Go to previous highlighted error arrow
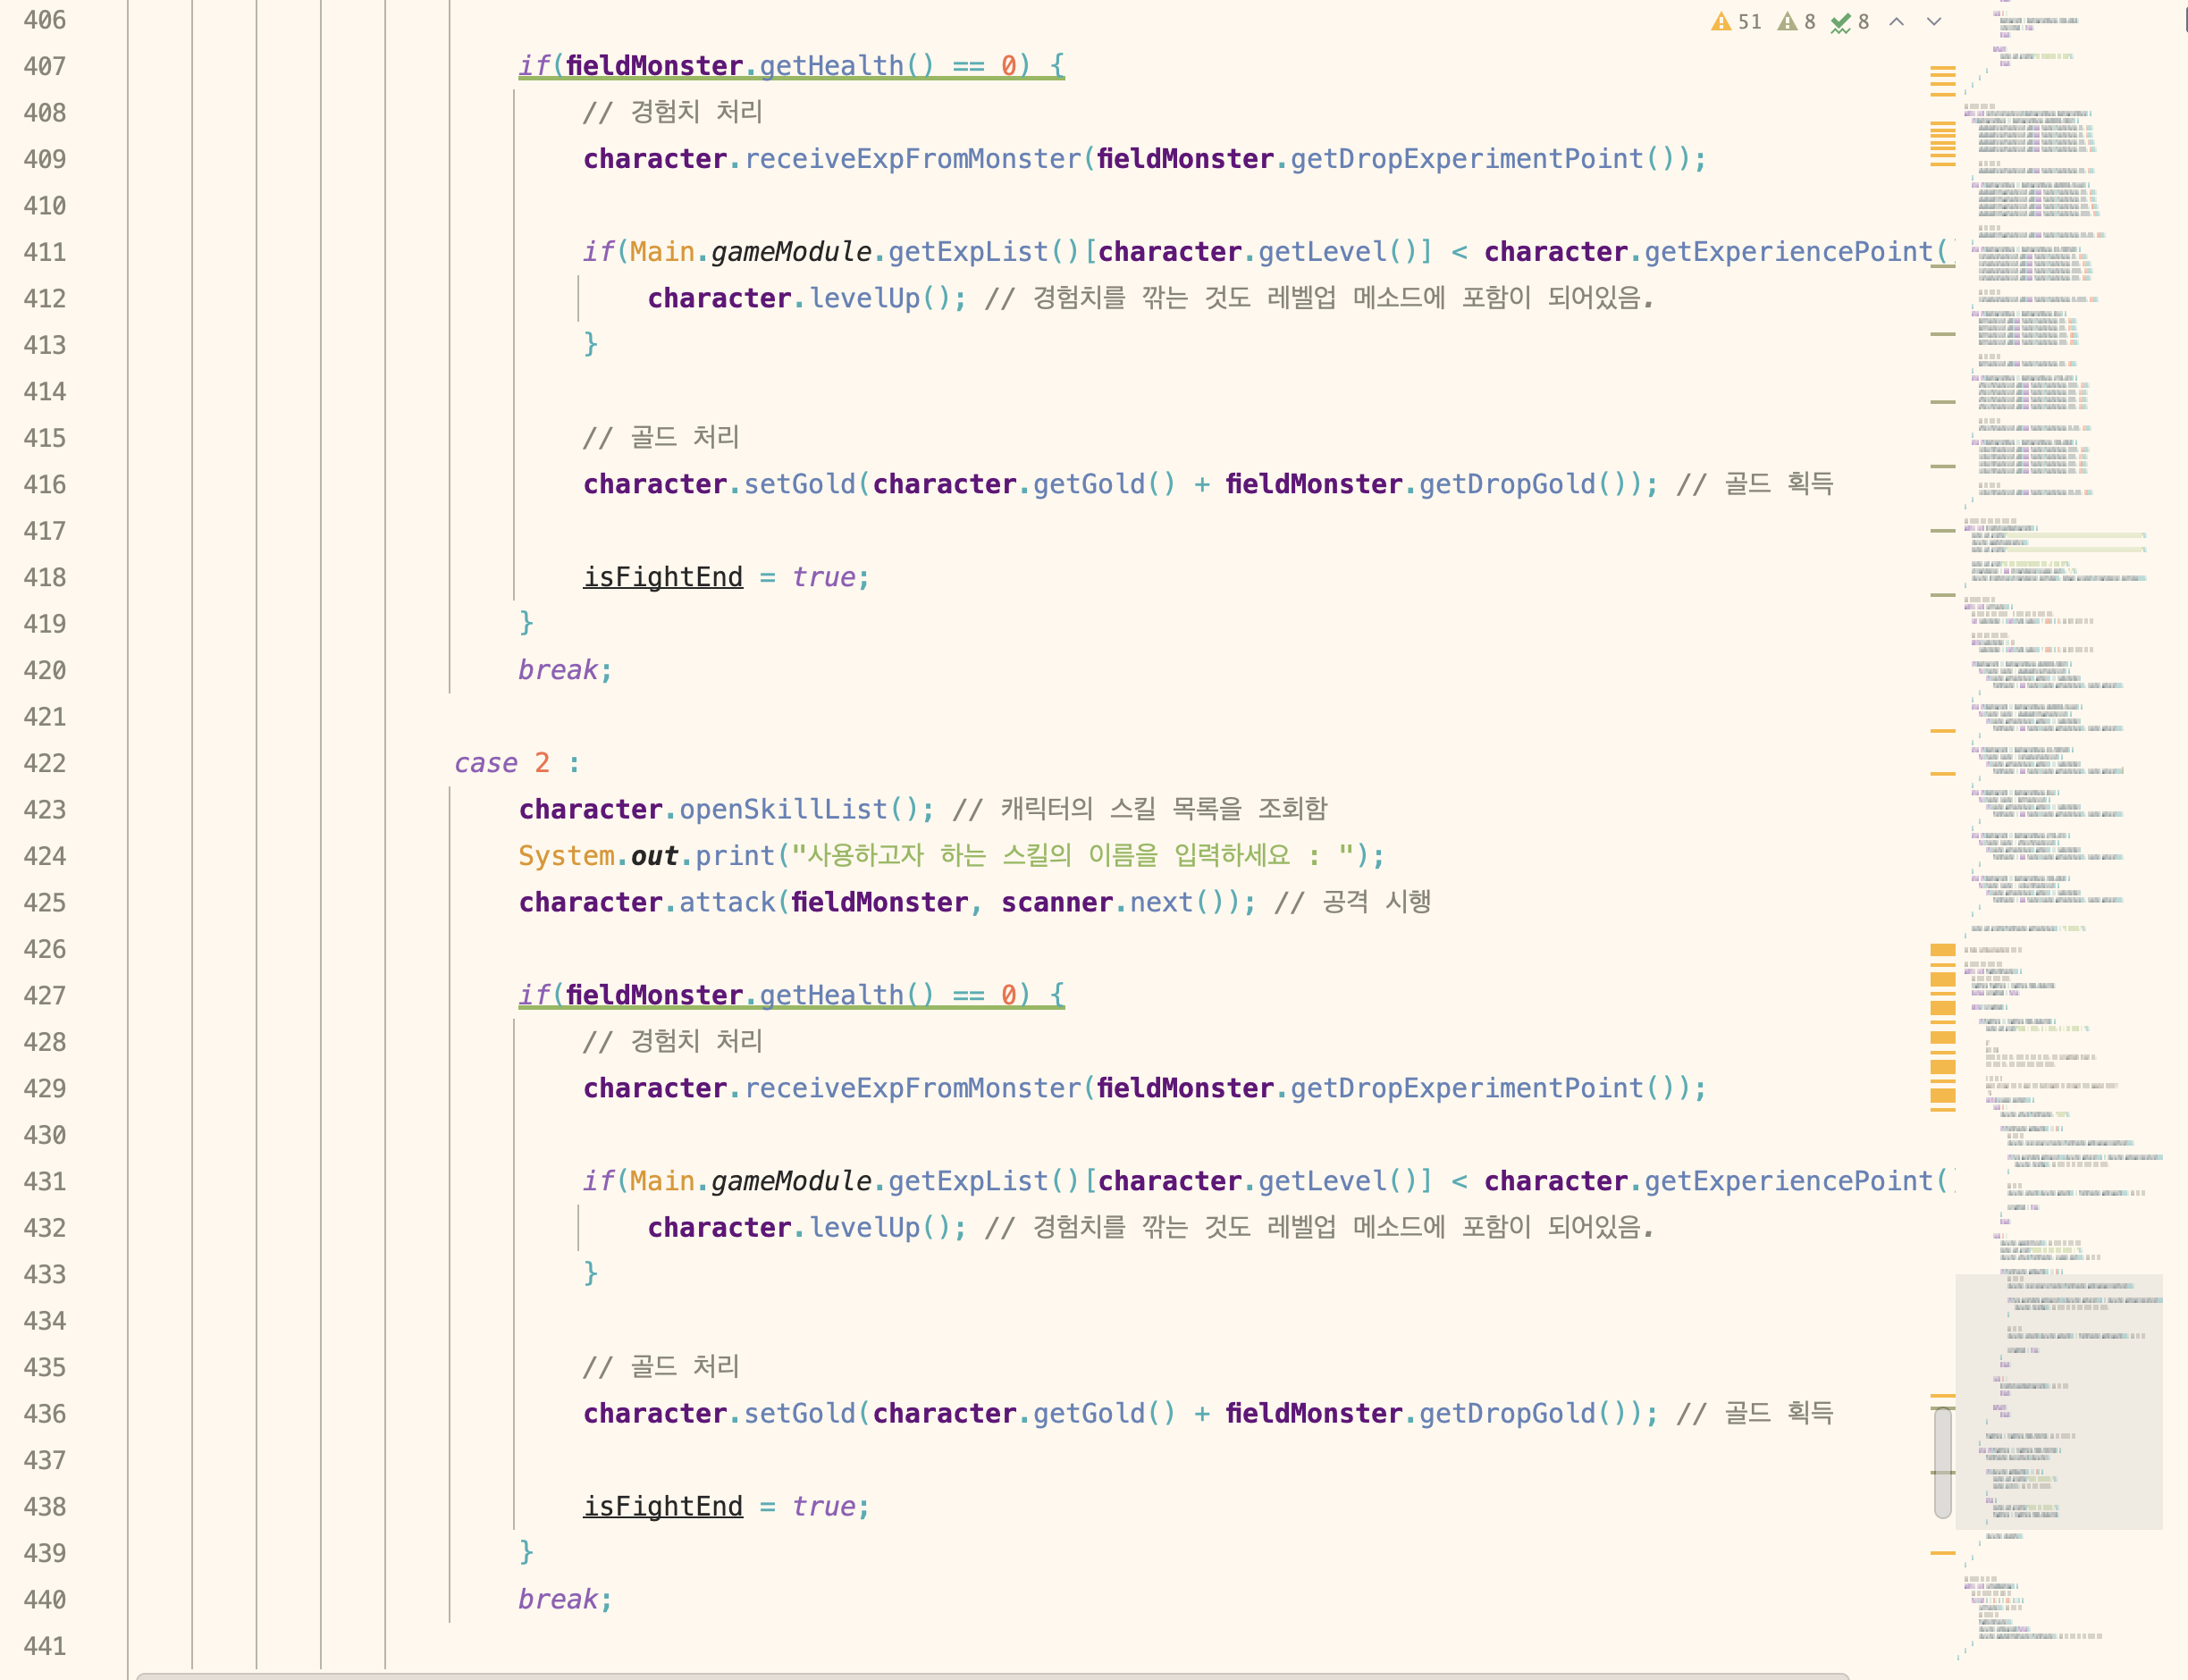Screen dimensions: 2188x1680 pyautogui.click(x=1896, y=22)
